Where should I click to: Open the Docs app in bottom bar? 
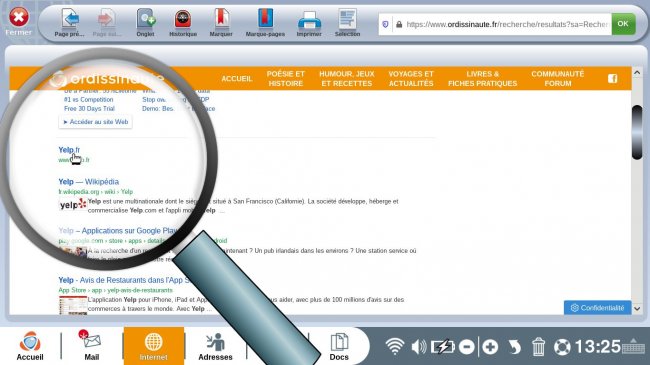(339, 346)
